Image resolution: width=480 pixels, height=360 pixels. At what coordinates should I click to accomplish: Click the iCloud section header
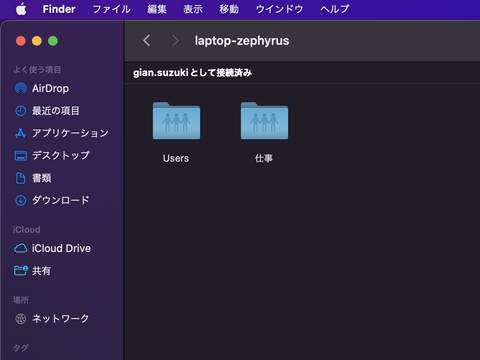pyautogui.click(x=27, y=230)
